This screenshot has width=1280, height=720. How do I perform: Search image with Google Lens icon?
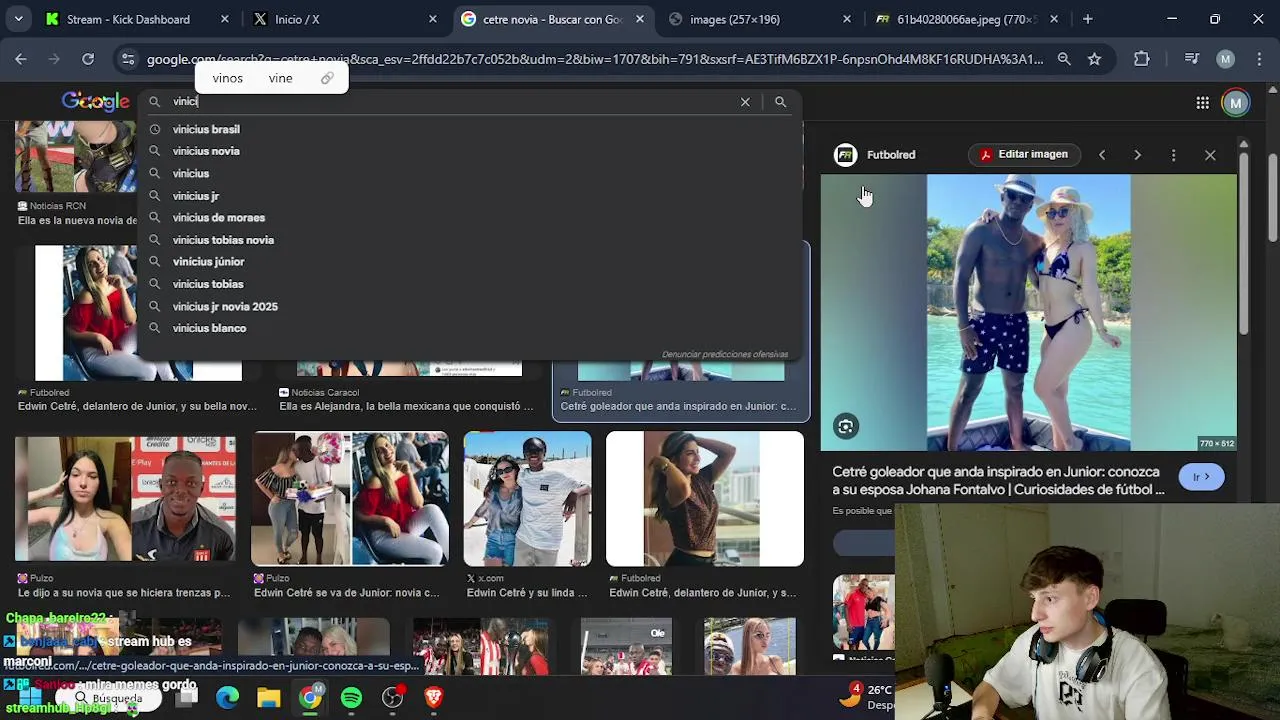(x=846, y=427)
